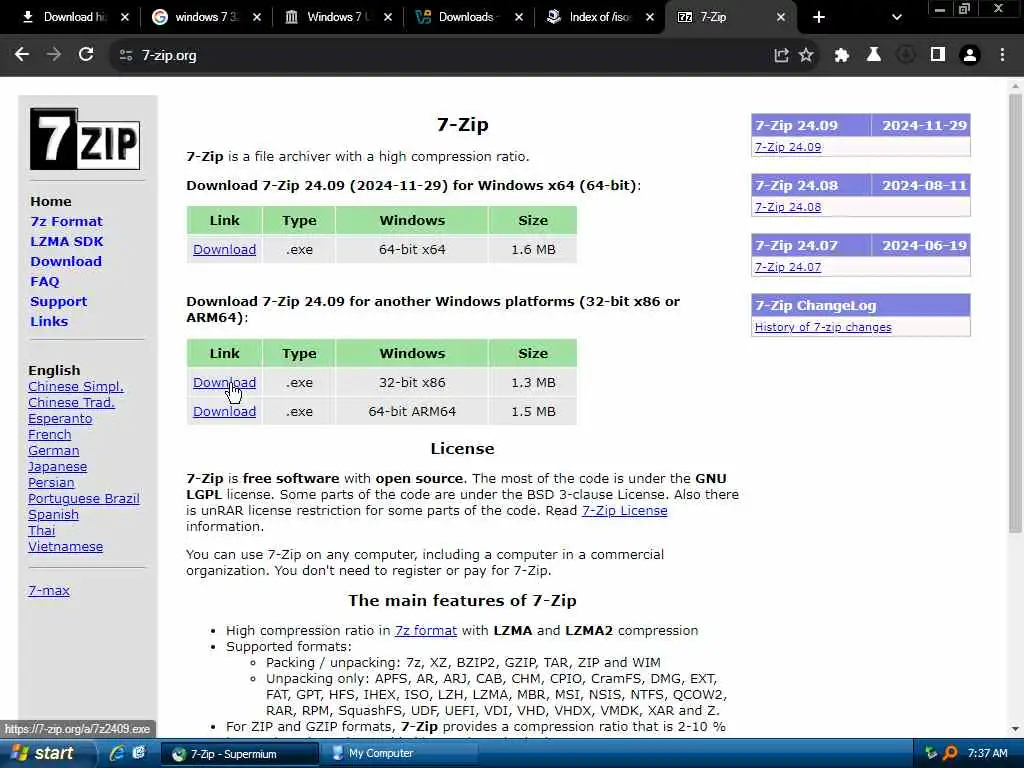Open the LZMA SDK sidebar link
The height and width of the screenshot is (768, 1024).
67,242
